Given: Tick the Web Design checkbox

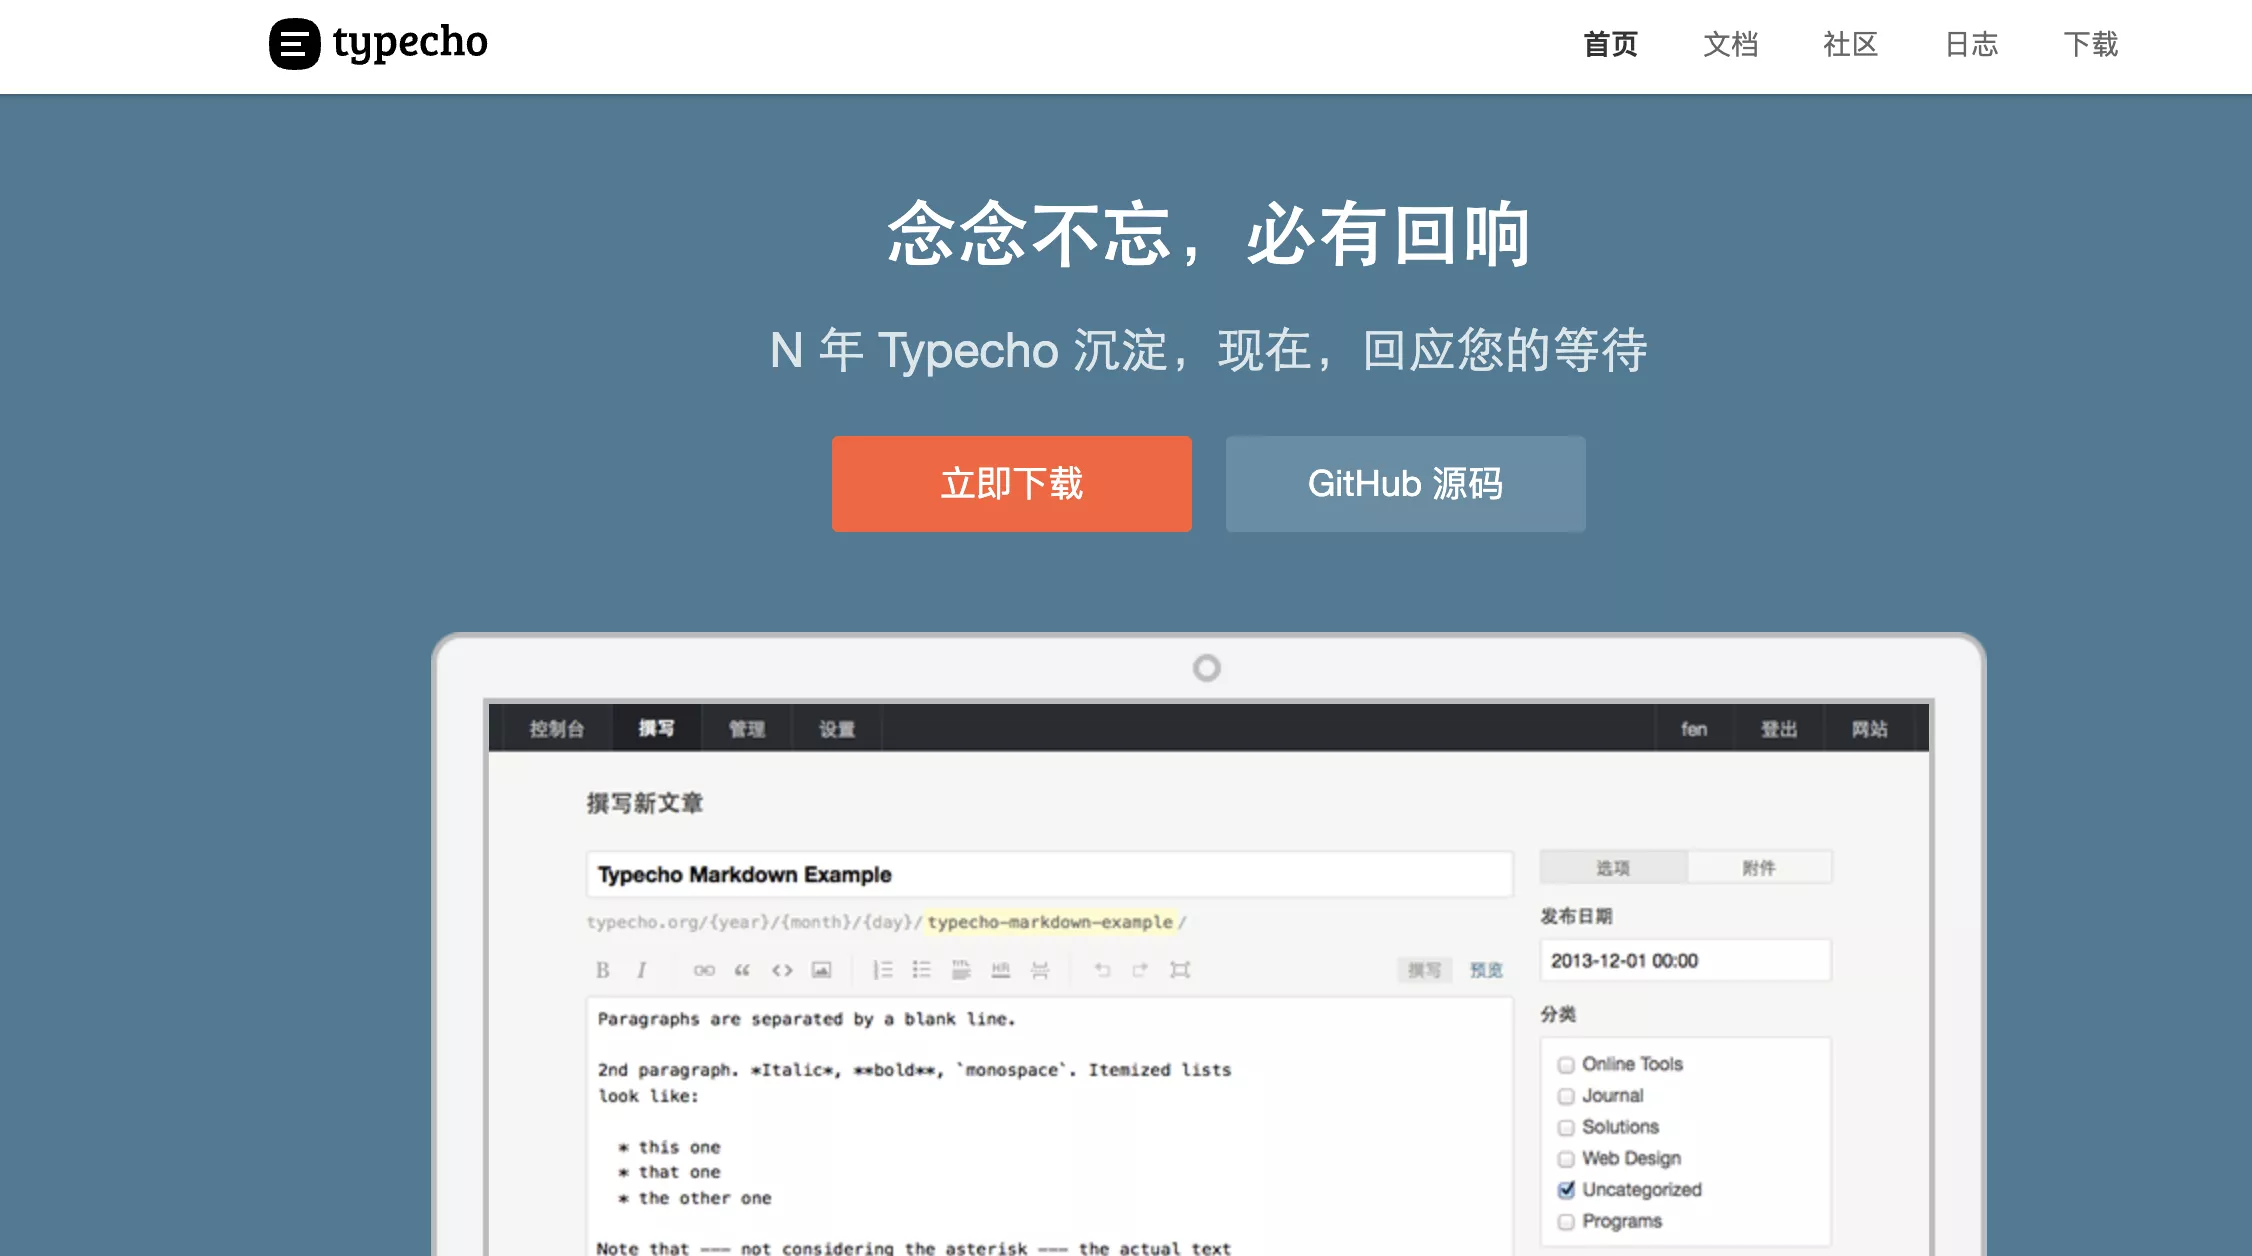Looking at the screenshot, I should [x=1566, y=1159].
